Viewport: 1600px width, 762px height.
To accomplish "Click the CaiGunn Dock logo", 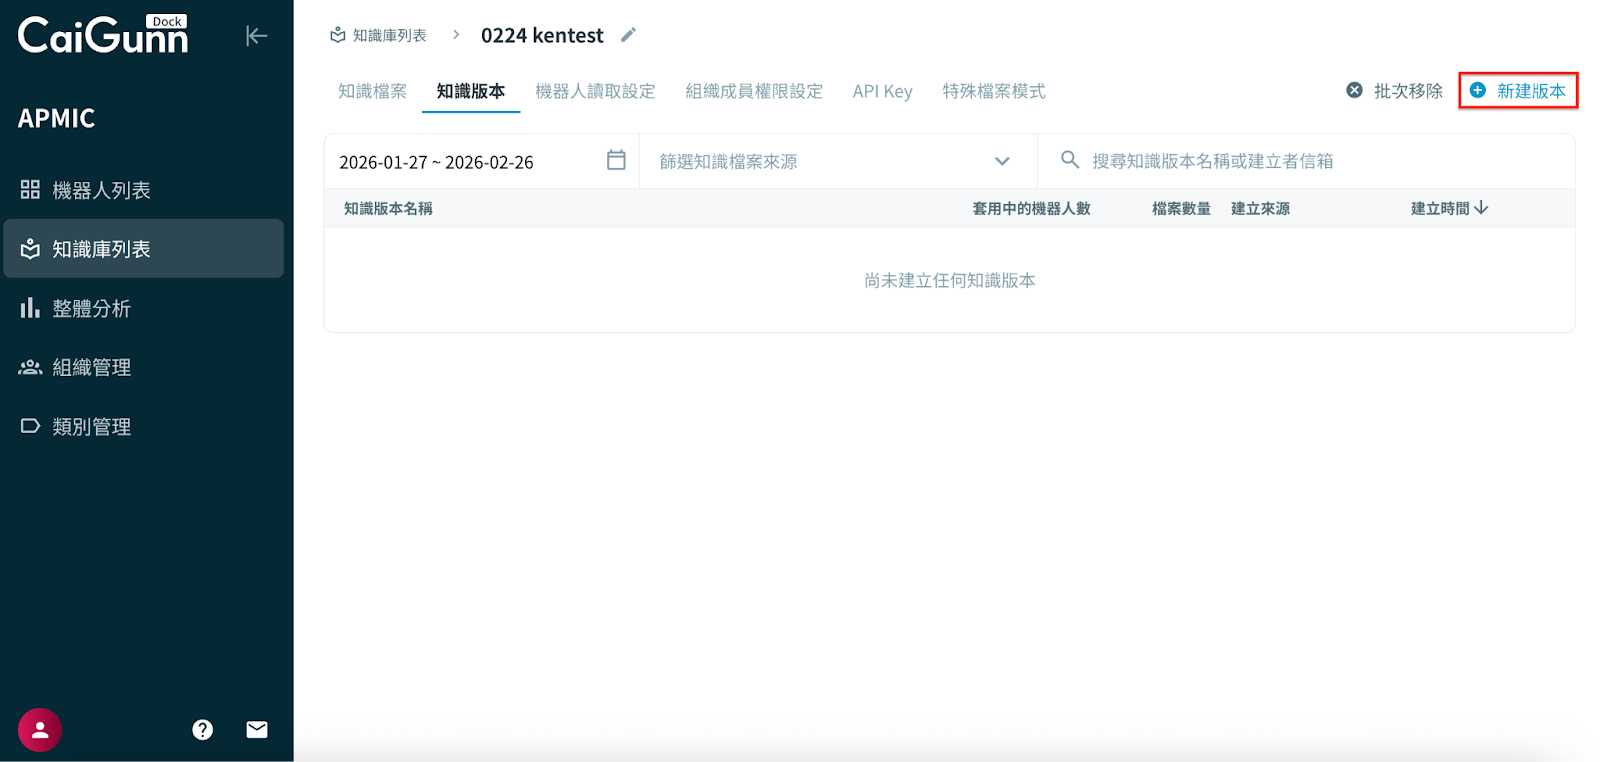I will point(103,36).
